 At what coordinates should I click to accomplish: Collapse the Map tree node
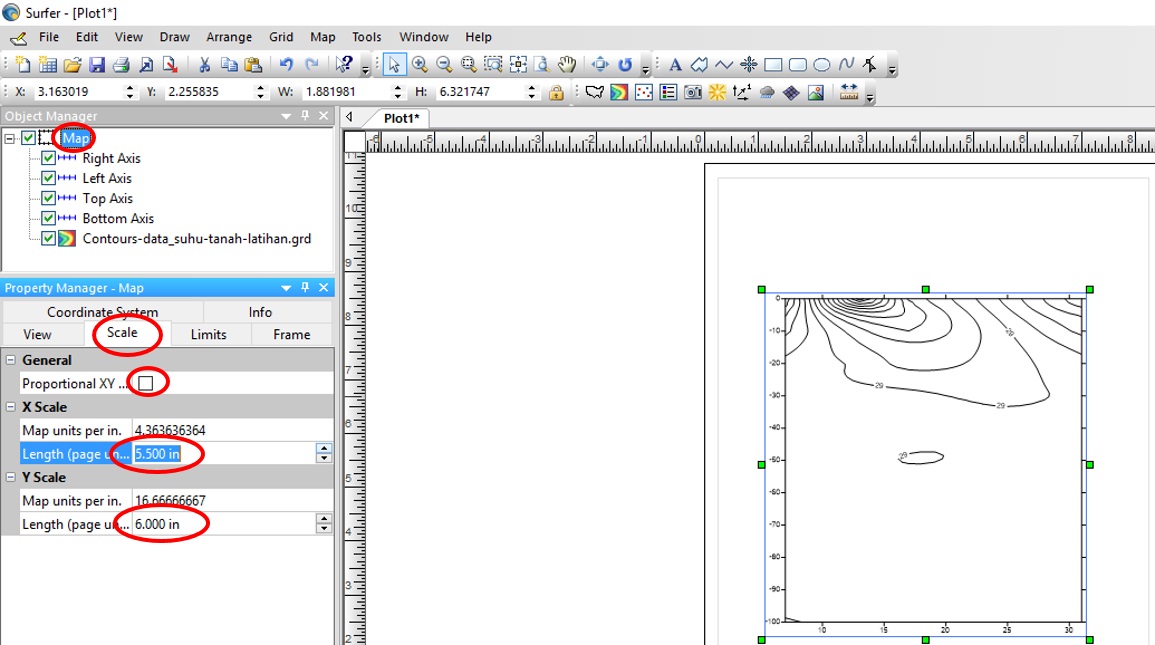click(10, 138)
